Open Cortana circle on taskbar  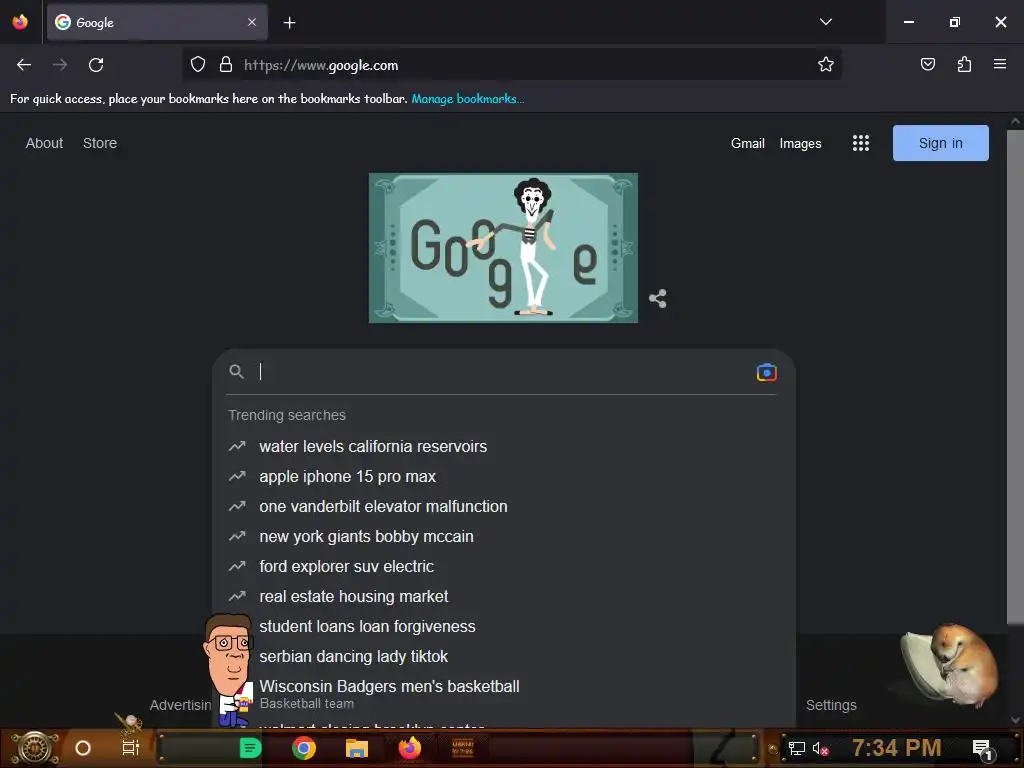[83, 748]
